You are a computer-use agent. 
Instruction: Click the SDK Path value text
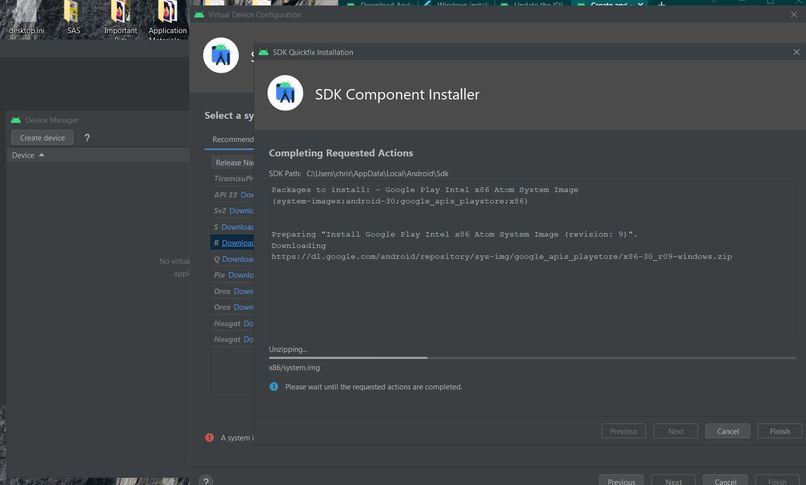tap(377, 174)
